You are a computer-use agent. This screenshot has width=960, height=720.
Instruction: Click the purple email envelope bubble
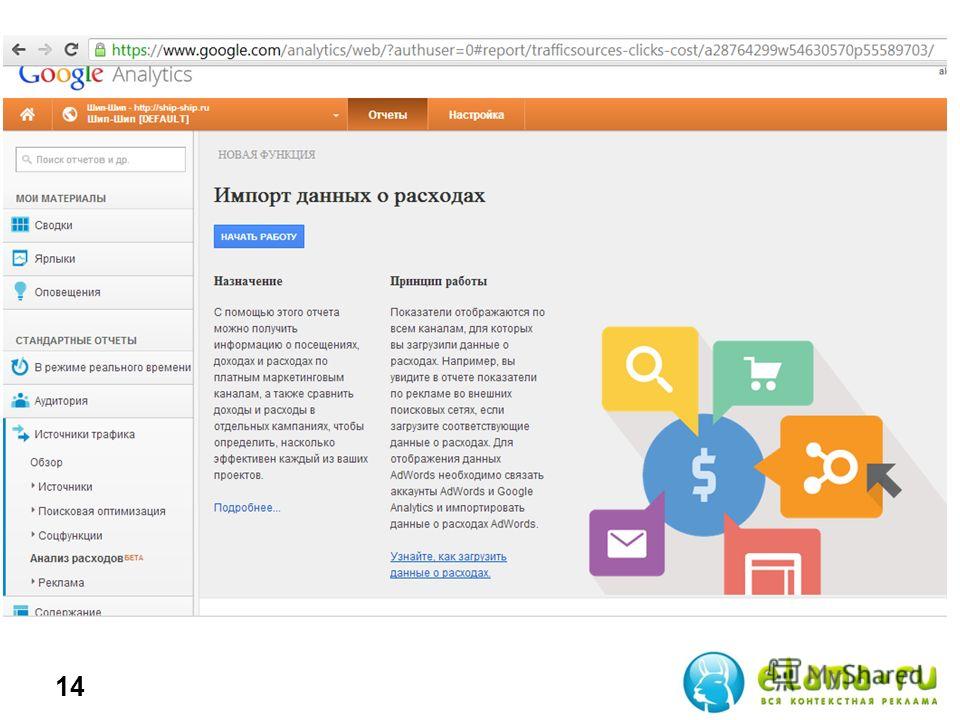click(x=626, y=543)
